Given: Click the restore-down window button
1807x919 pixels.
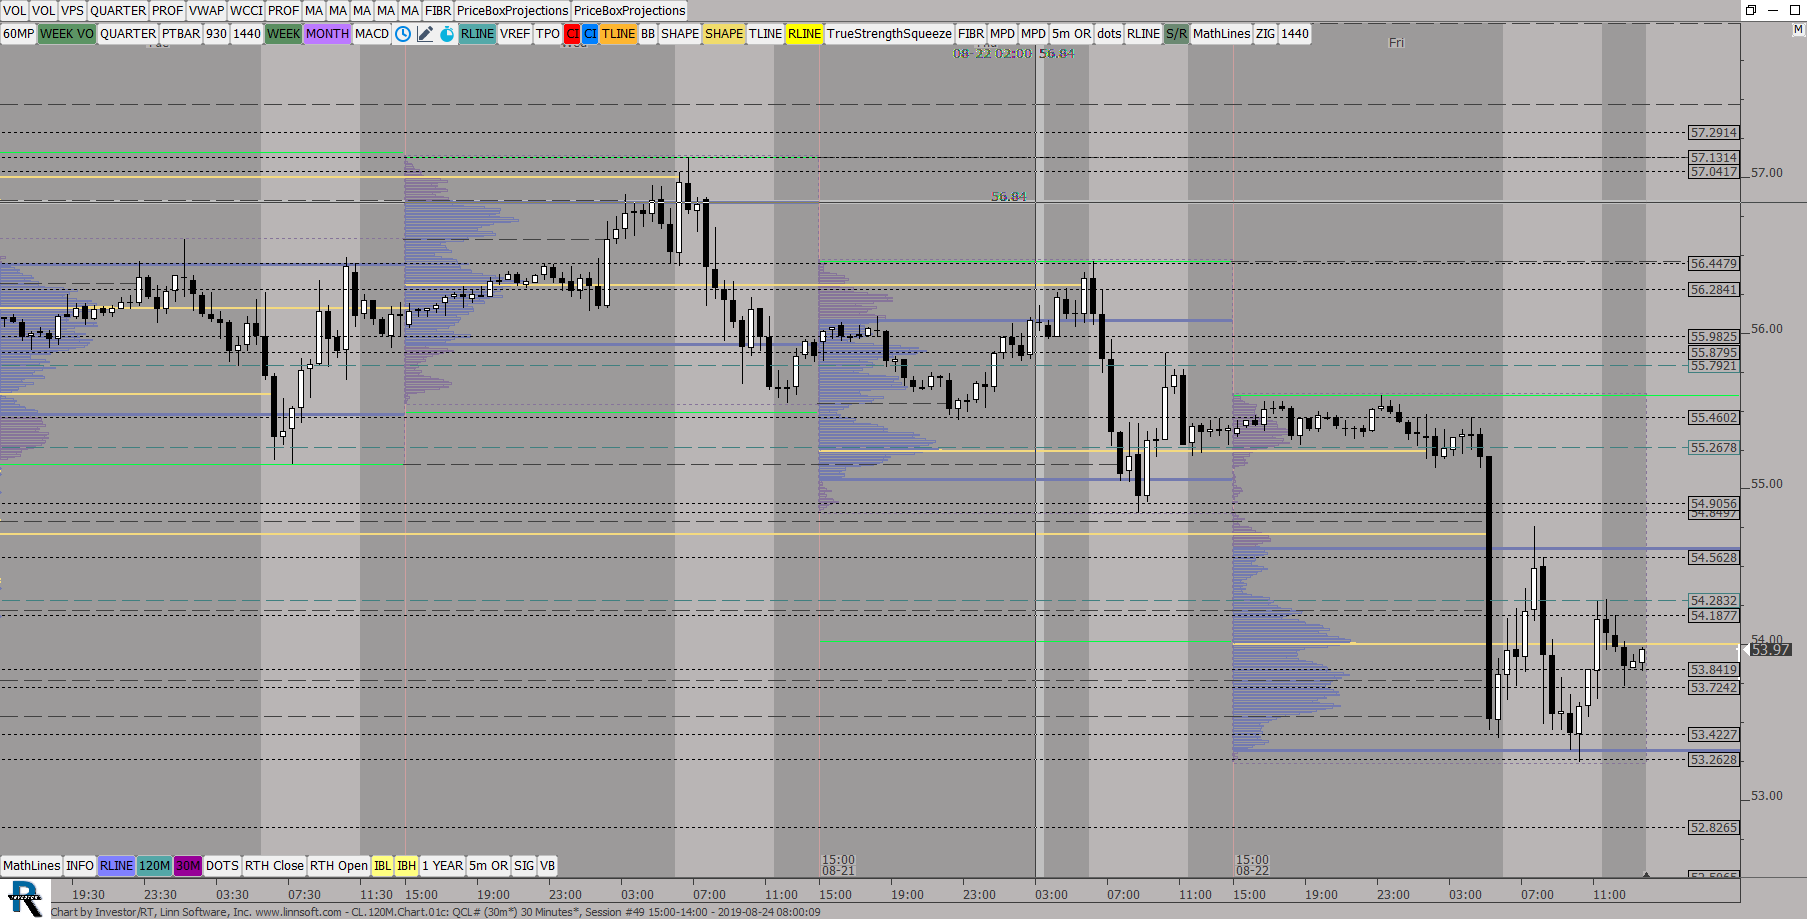Looking at the screenshot, I should (1751, 10).
